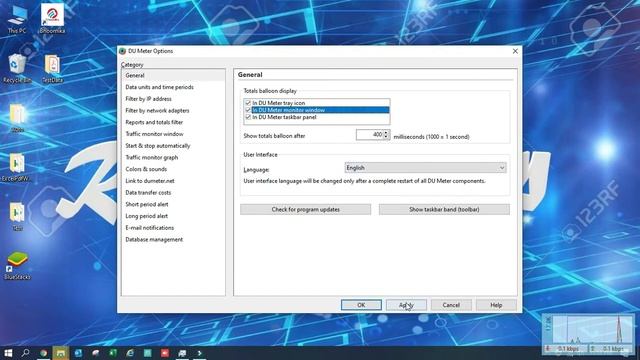Open Long period alert category
The height and width of the screenshot is (360, 640).
[x=173, y=216]
